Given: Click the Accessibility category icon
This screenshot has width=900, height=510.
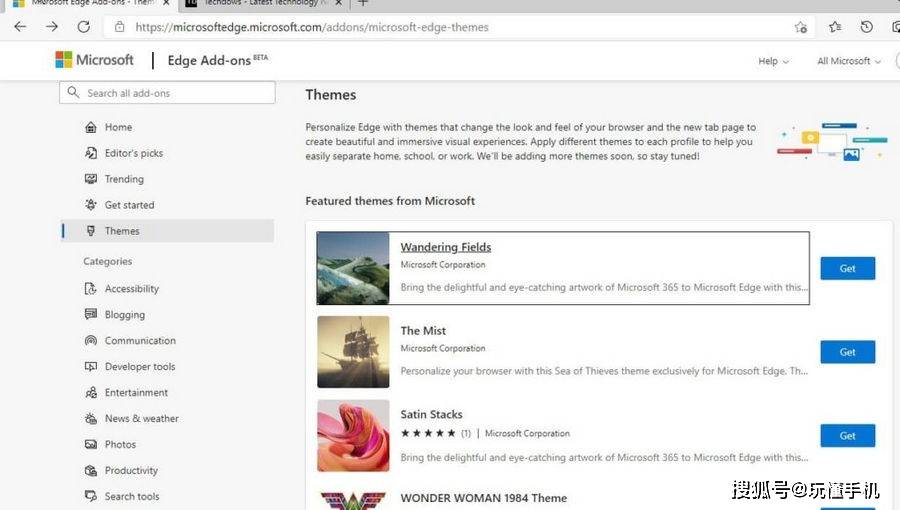Looking at the screenshot, I should (91, 289).
